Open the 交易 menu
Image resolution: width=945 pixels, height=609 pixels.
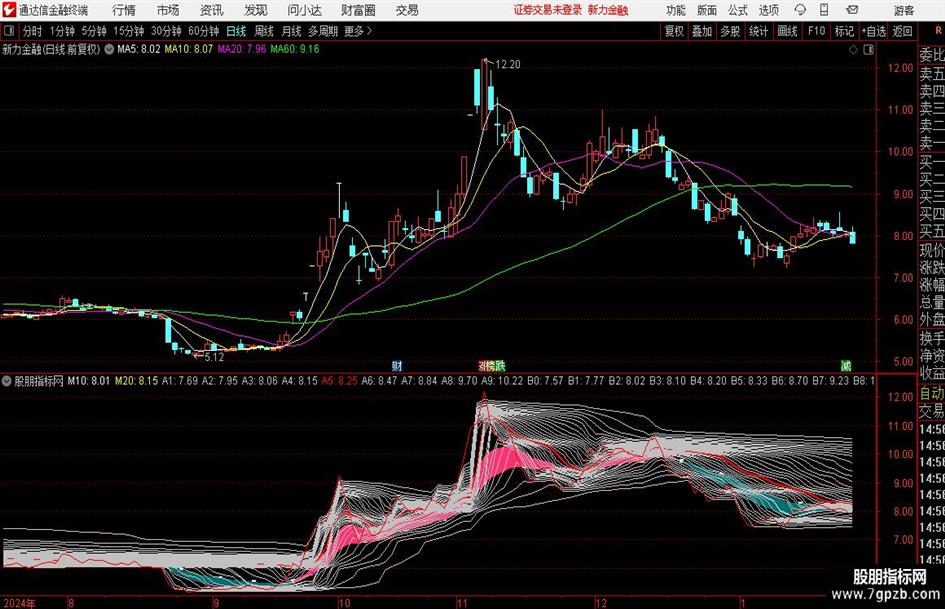(x=407, y=10)
